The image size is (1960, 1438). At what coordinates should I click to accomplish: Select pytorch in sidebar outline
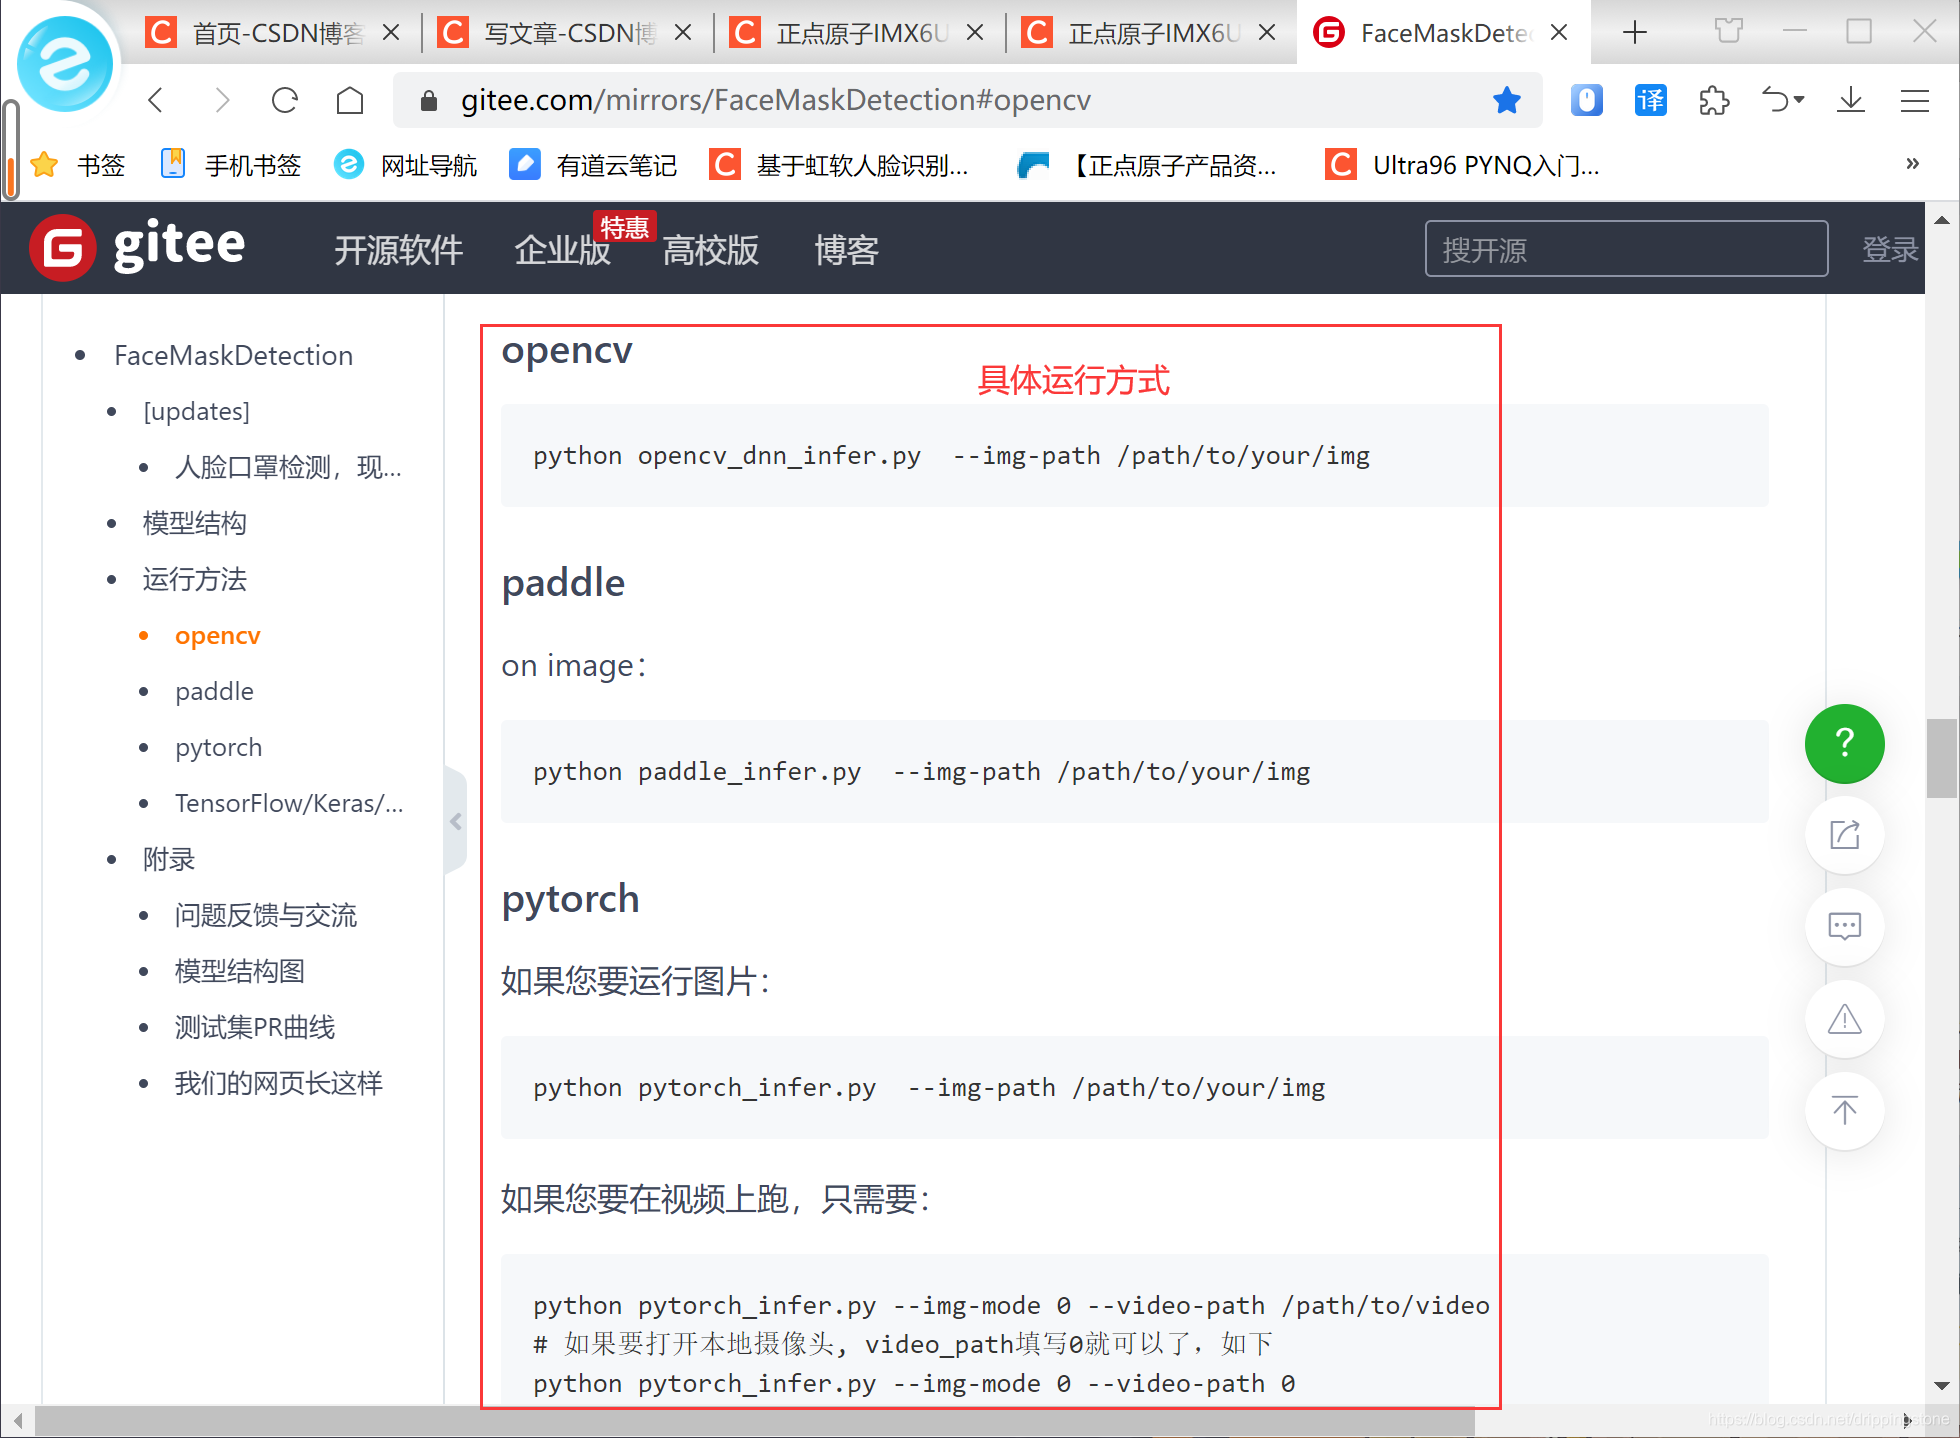point(218,747)
